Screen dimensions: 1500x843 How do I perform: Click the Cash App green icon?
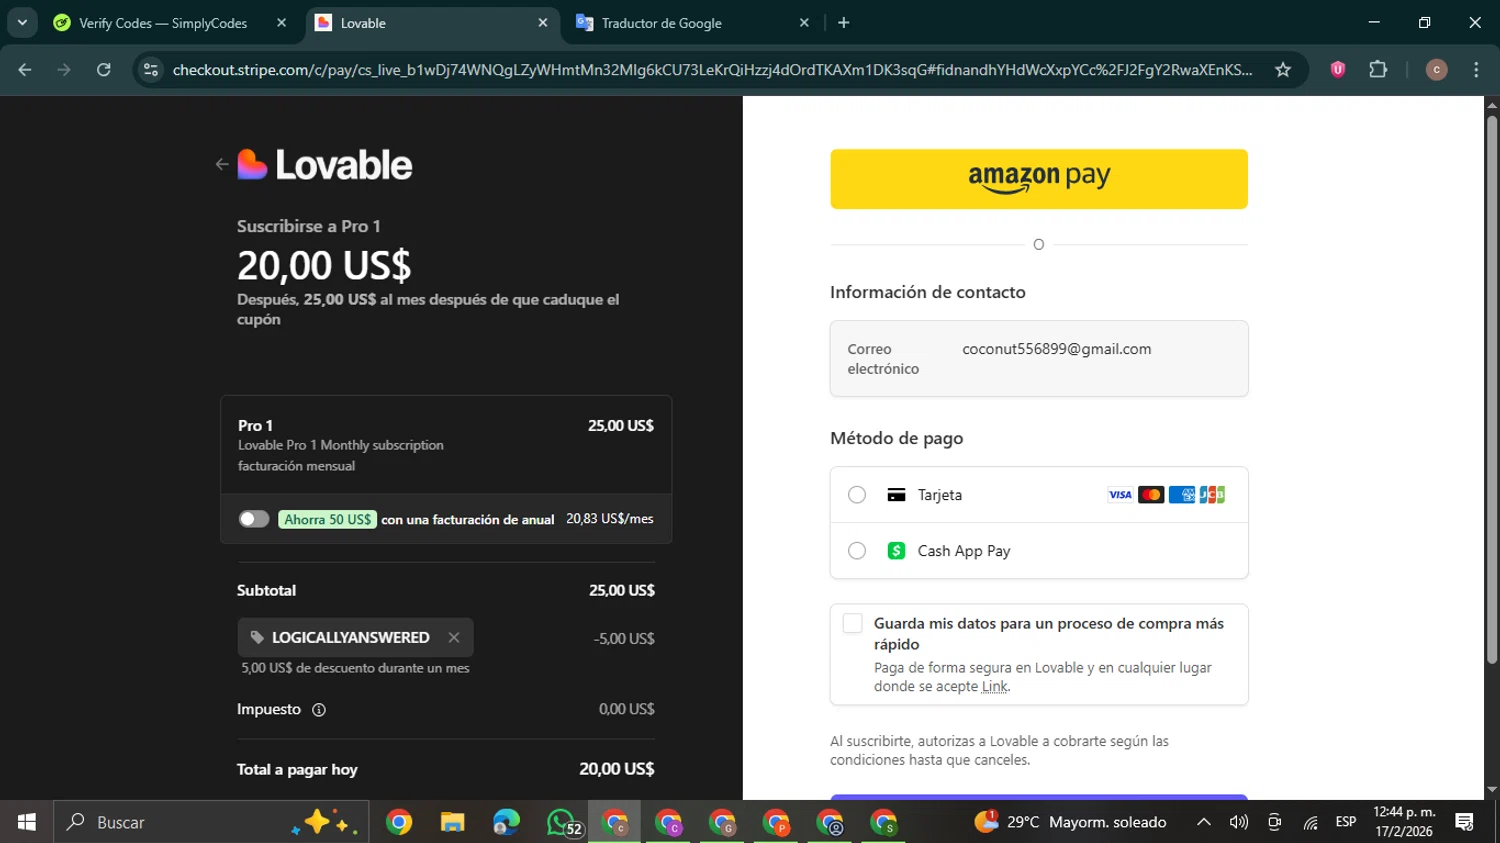[x=896, y=551]
